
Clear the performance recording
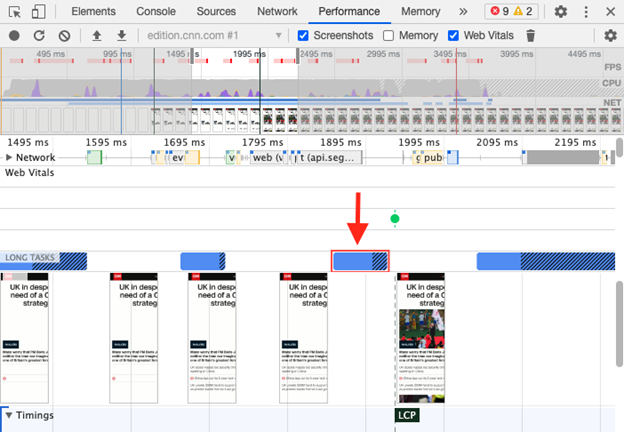coord(64,36)
